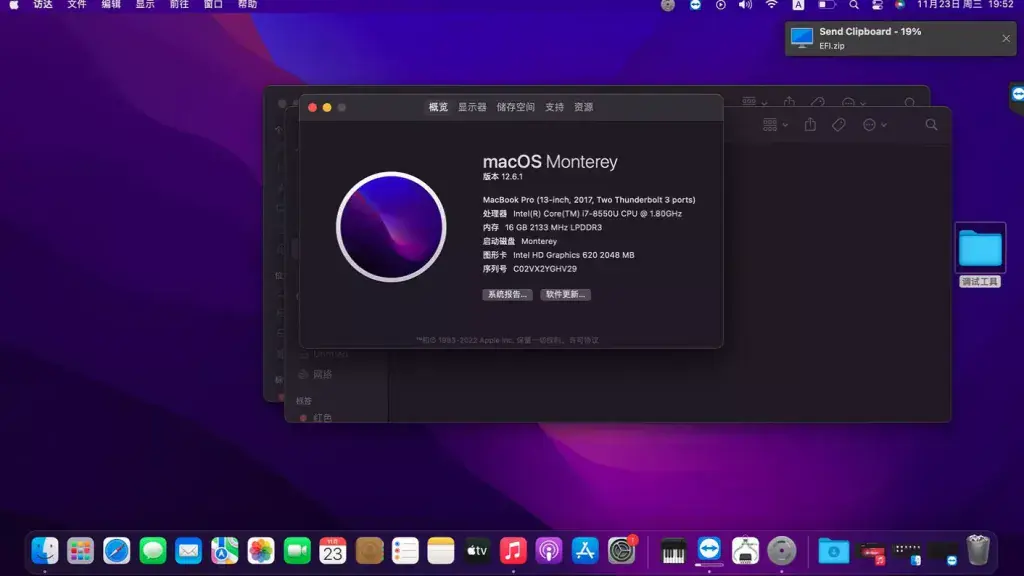Open the volume control in menu bar
The width and height of the screenshot is (1024, 576).
coord(745,5)
